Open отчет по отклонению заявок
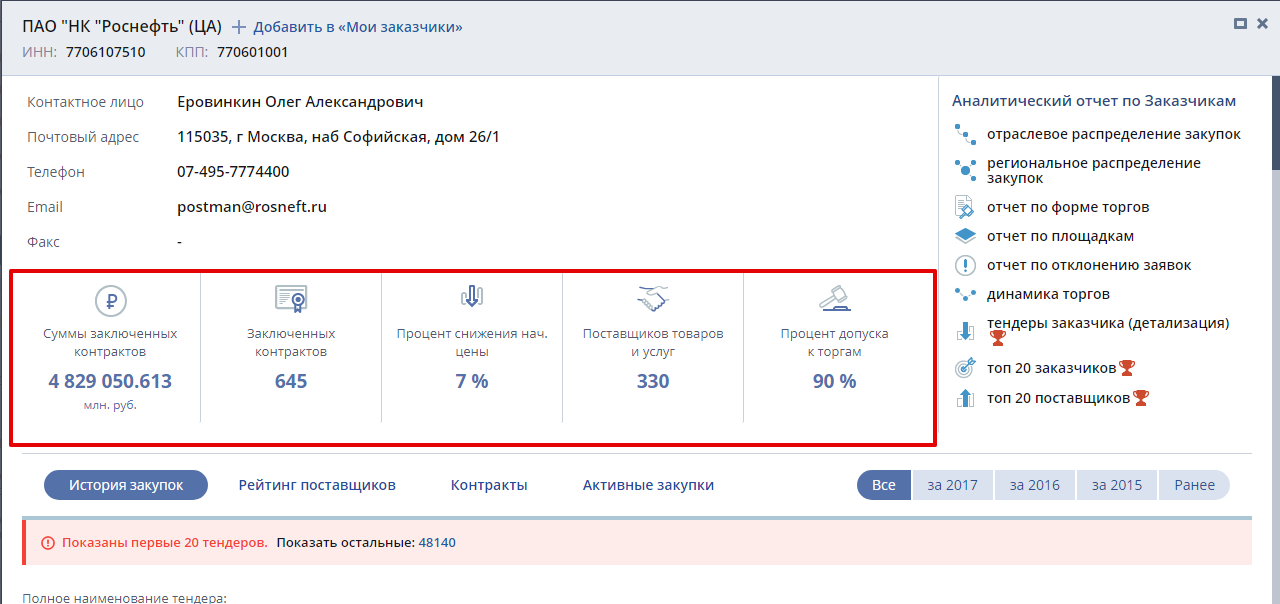Viewport: 1280px width, 604px height. pyautogui.click(x=1089, y=265)
